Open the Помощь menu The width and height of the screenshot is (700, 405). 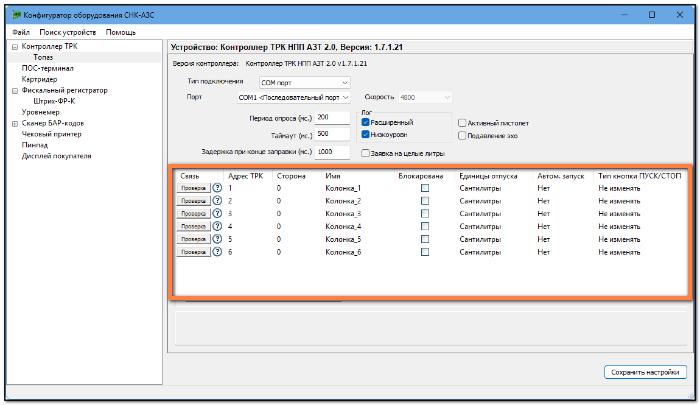pyautogui.click(x=121, y=32)
